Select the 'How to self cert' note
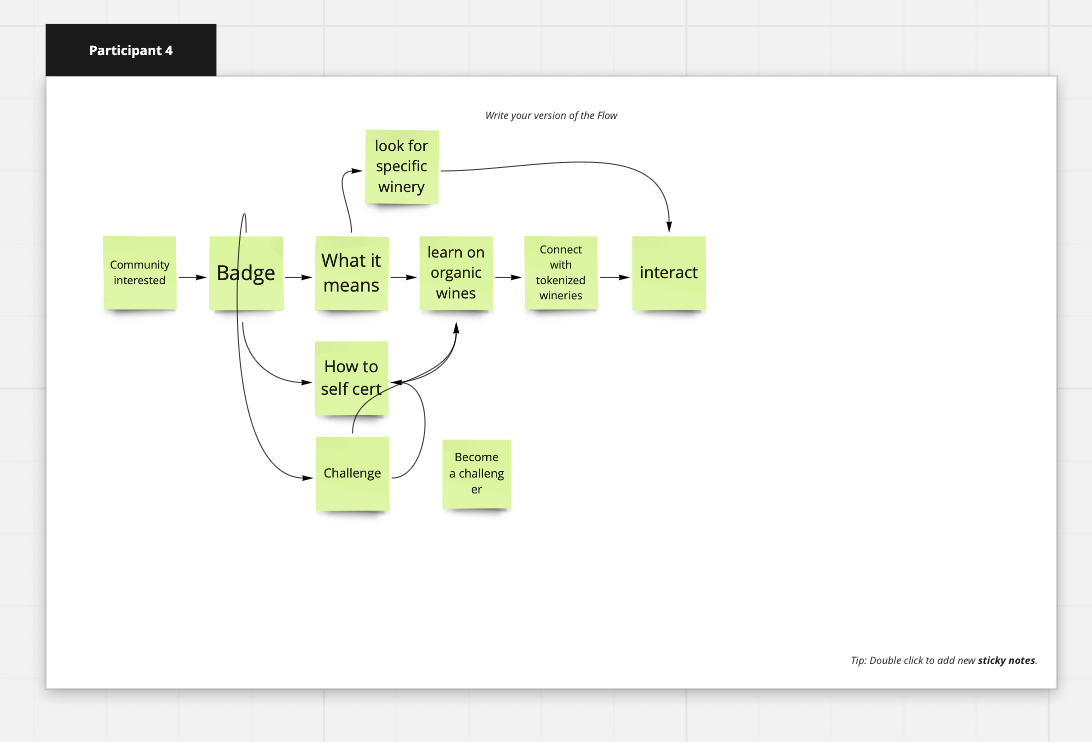 (x=351, y=378)
